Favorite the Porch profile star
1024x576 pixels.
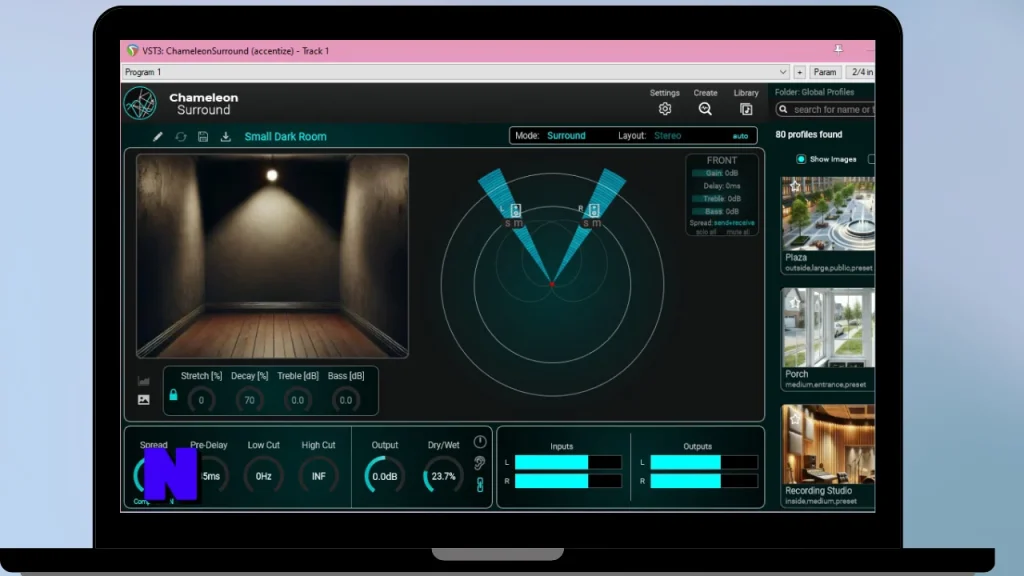tap(795, 302)
